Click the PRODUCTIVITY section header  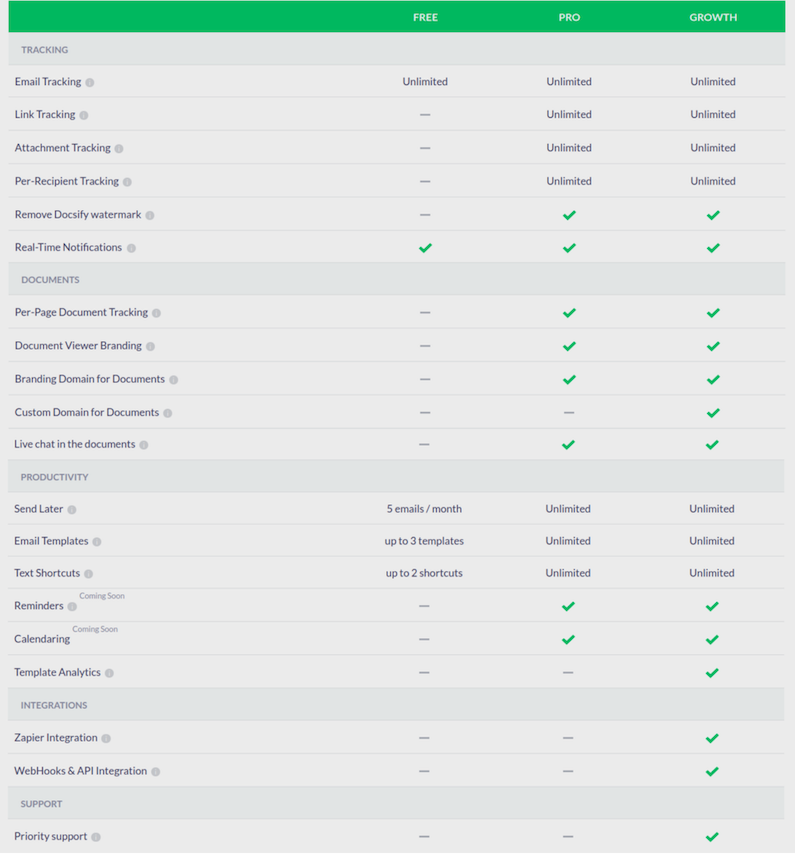click(54, 477)
